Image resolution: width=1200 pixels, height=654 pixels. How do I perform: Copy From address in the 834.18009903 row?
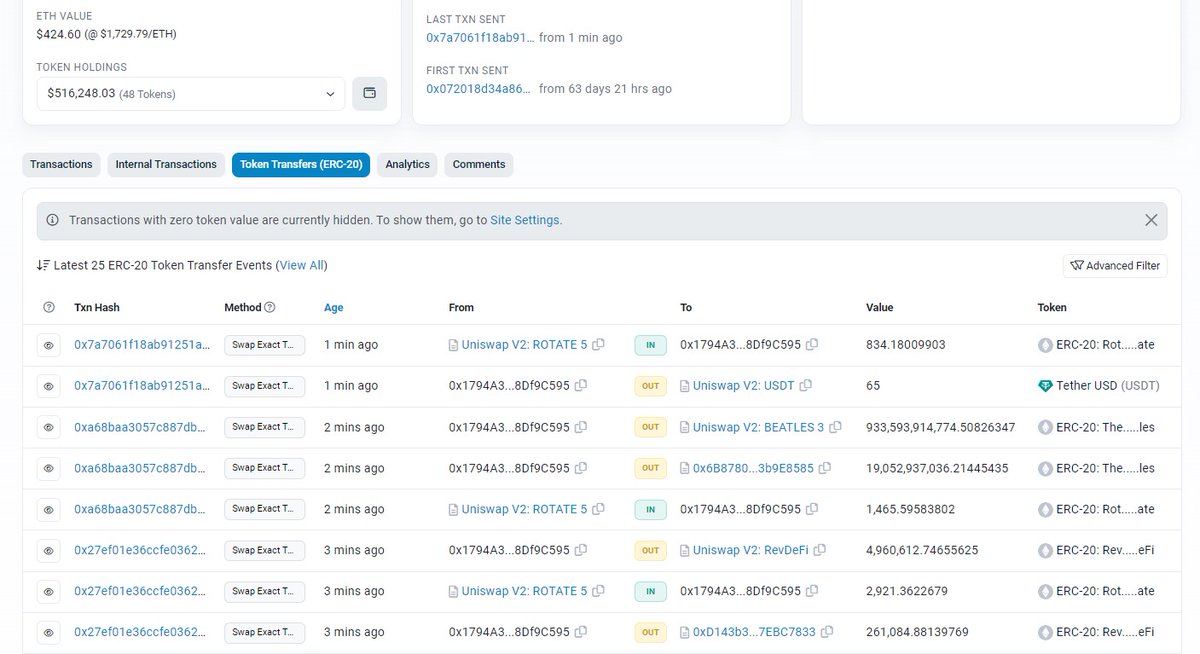pyautogui.click(x=598, y=345)
